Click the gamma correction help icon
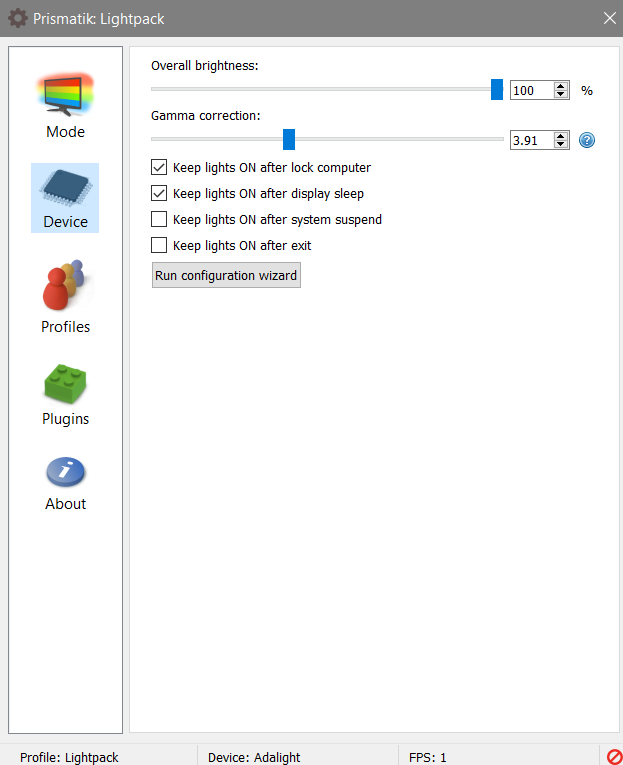Viewport: 623px width, 765px height. coord(587,140)
